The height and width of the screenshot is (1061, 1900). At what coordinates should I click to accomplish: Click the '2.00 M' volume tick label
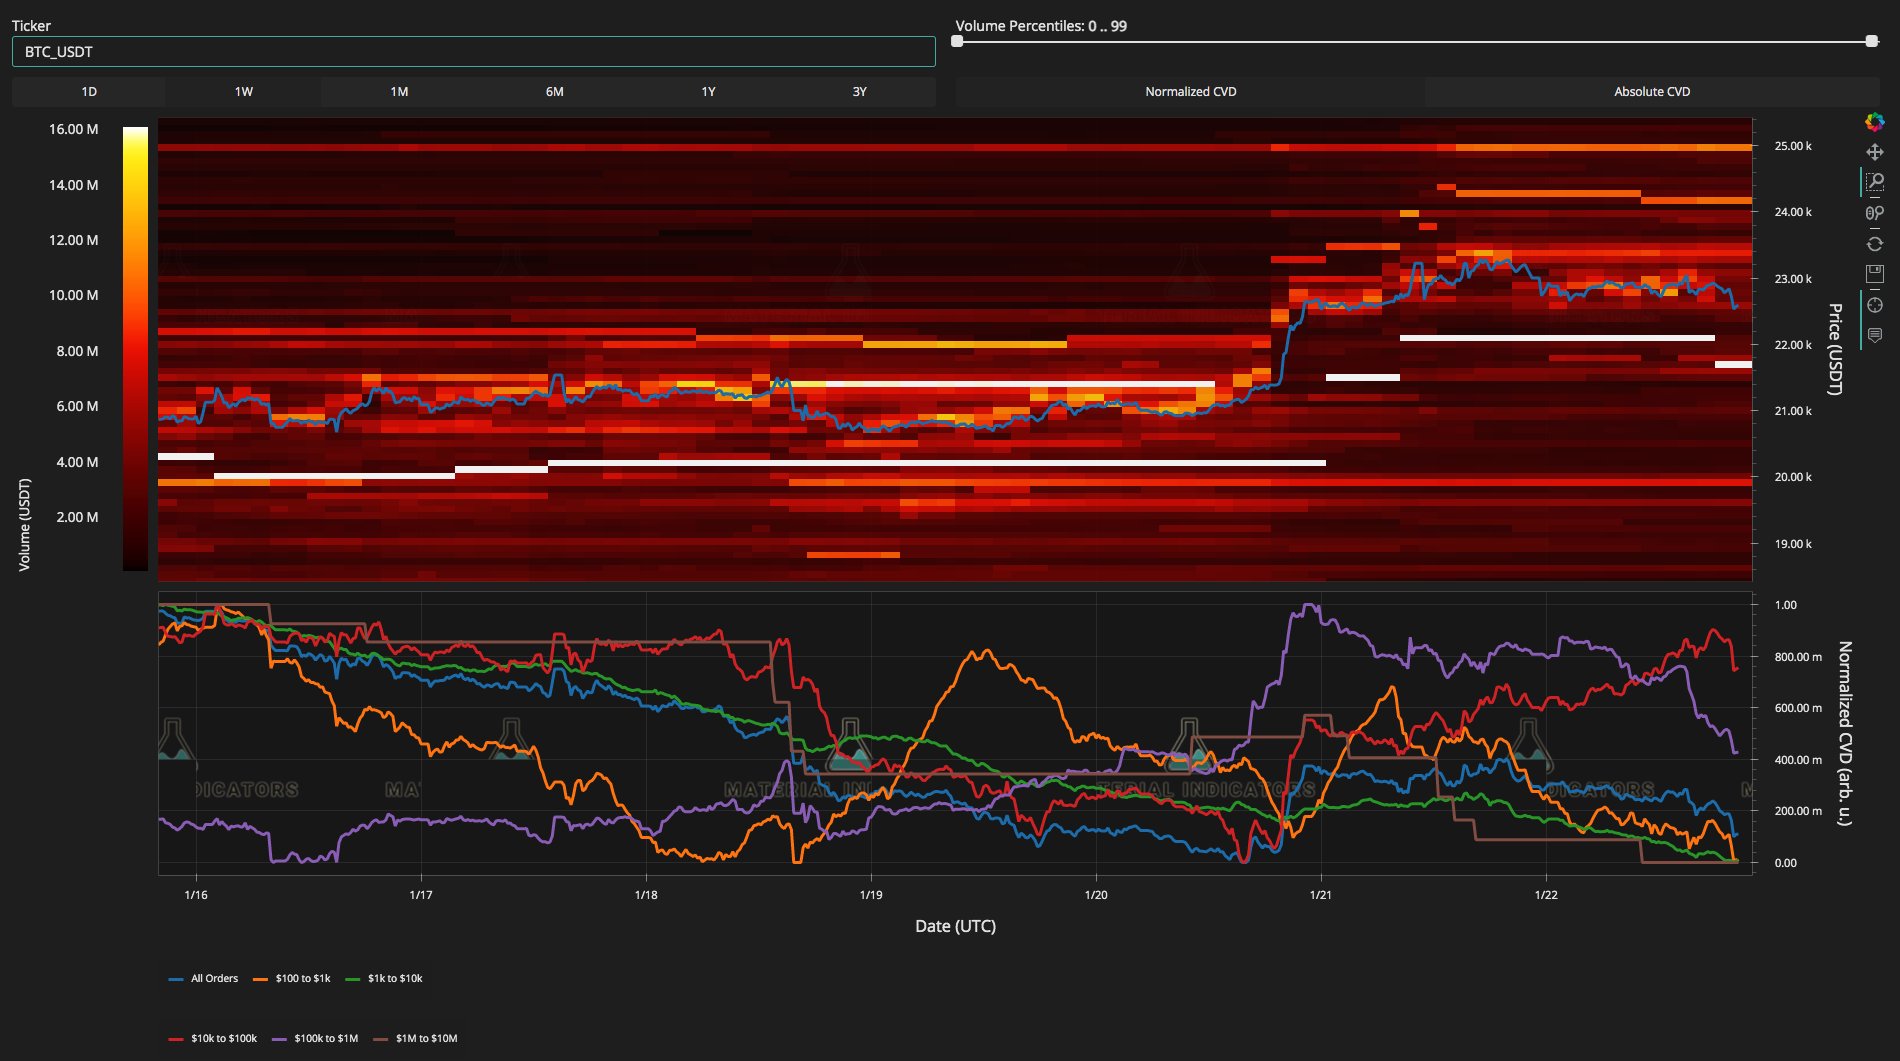tap(77, 517)
